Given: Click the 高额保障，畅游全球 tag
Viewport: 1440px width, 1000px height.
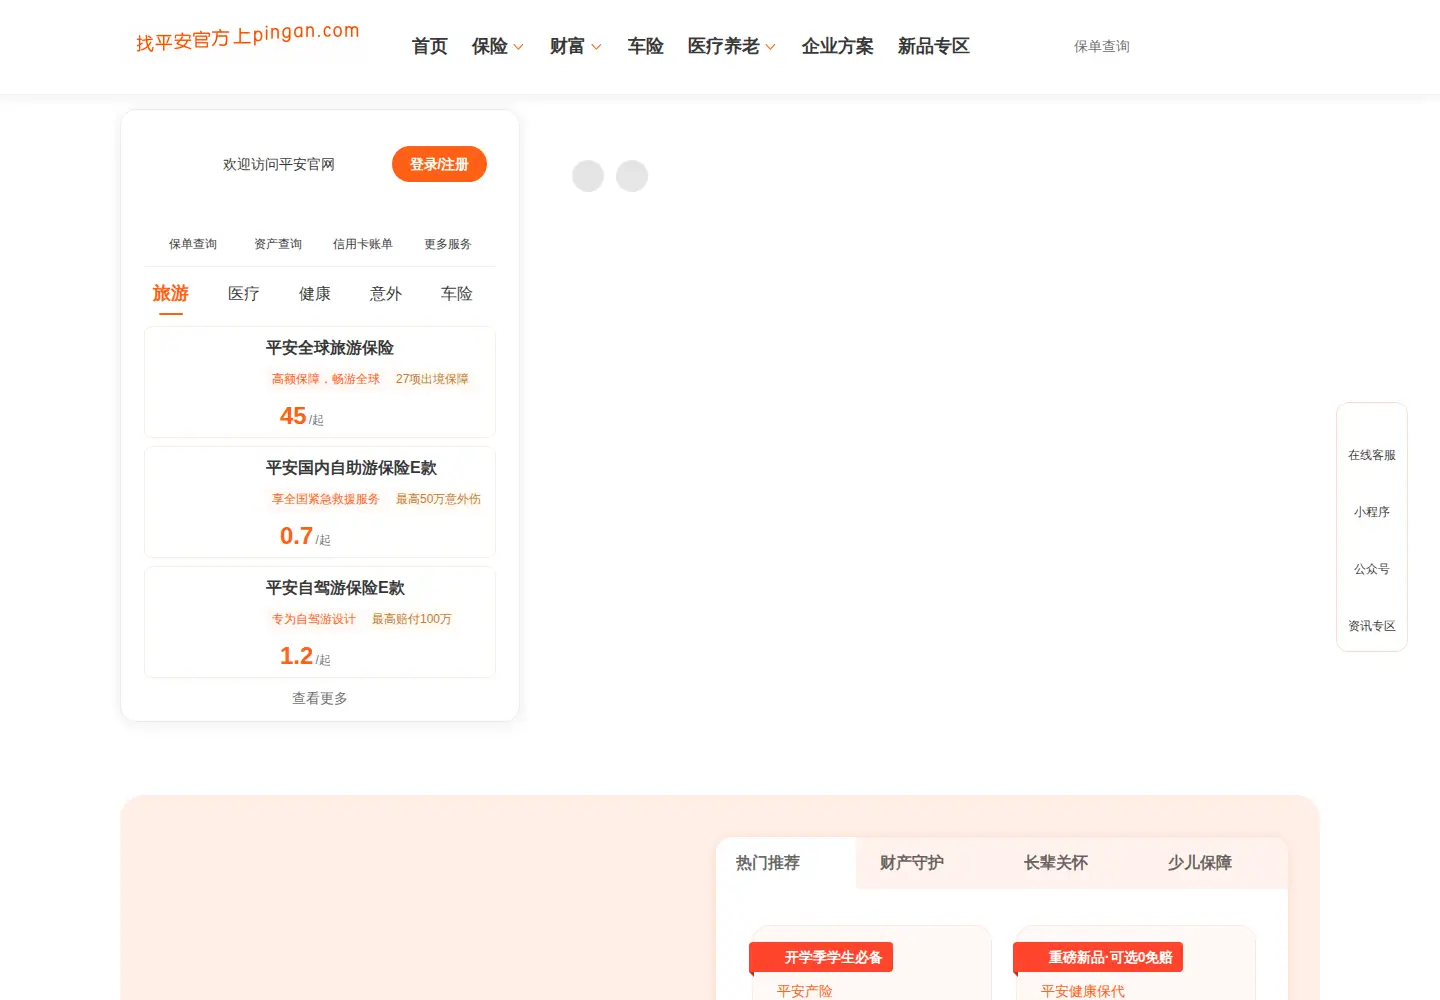Looking at the screenshot, I should click(326, 379).
